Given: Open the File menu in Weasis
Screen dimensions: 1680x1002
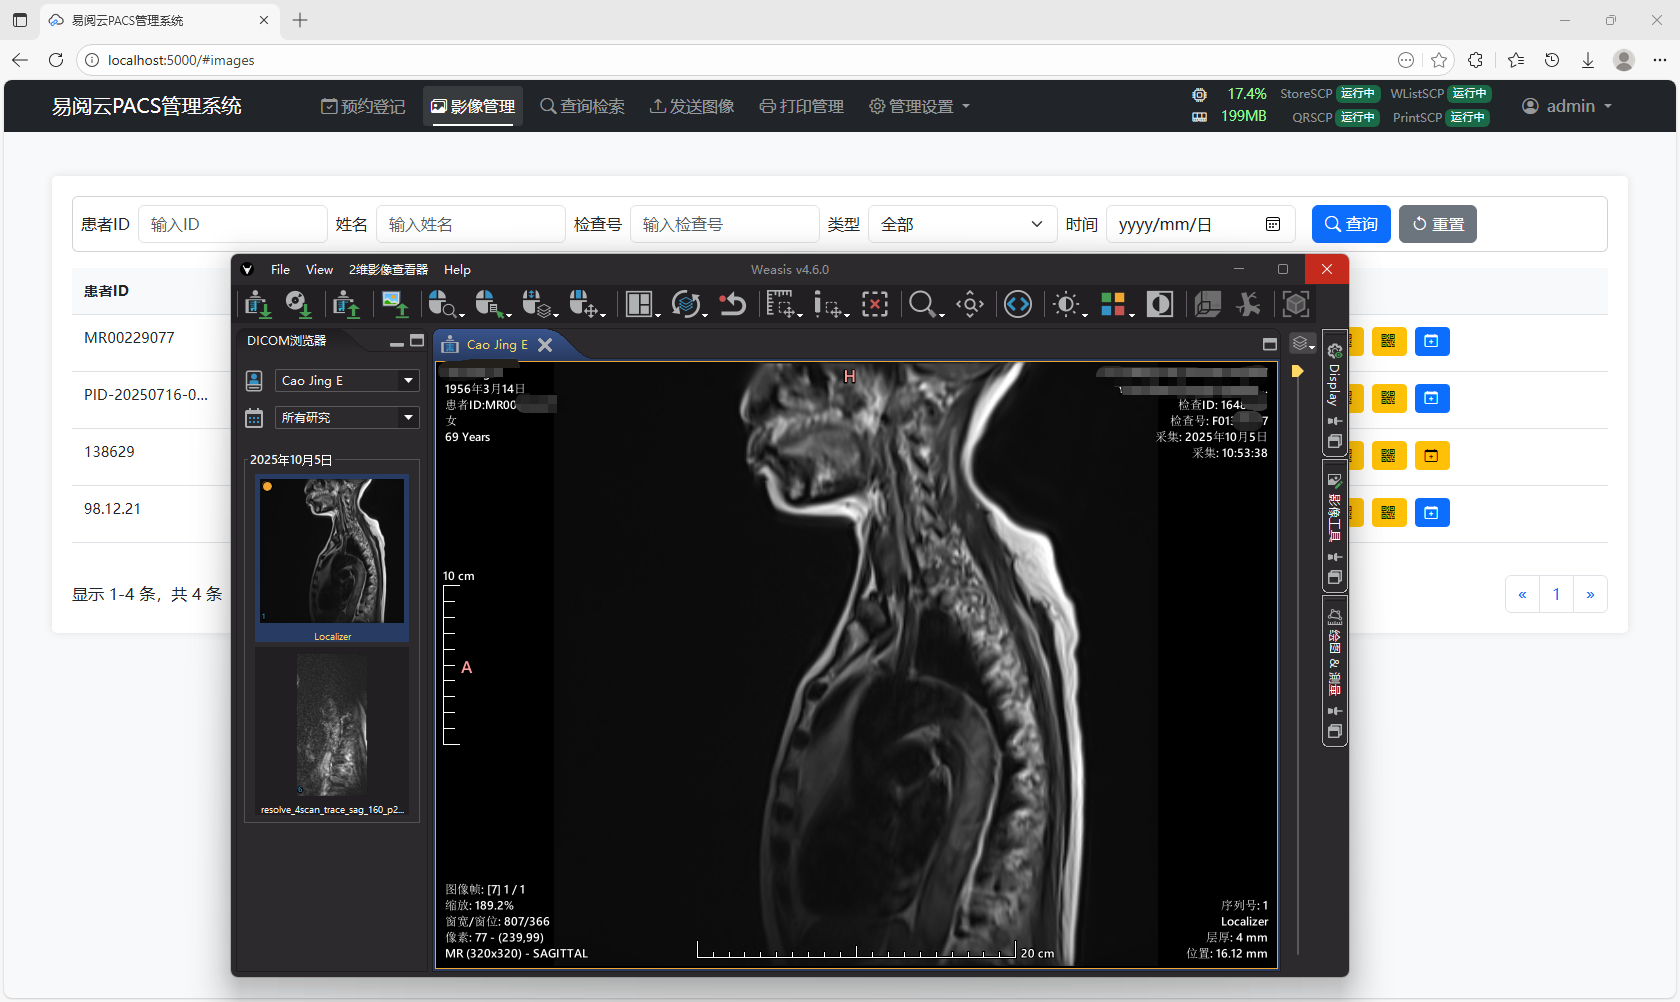Looking at the screenshot, I should pyautogui.click(x=280, y=270).
